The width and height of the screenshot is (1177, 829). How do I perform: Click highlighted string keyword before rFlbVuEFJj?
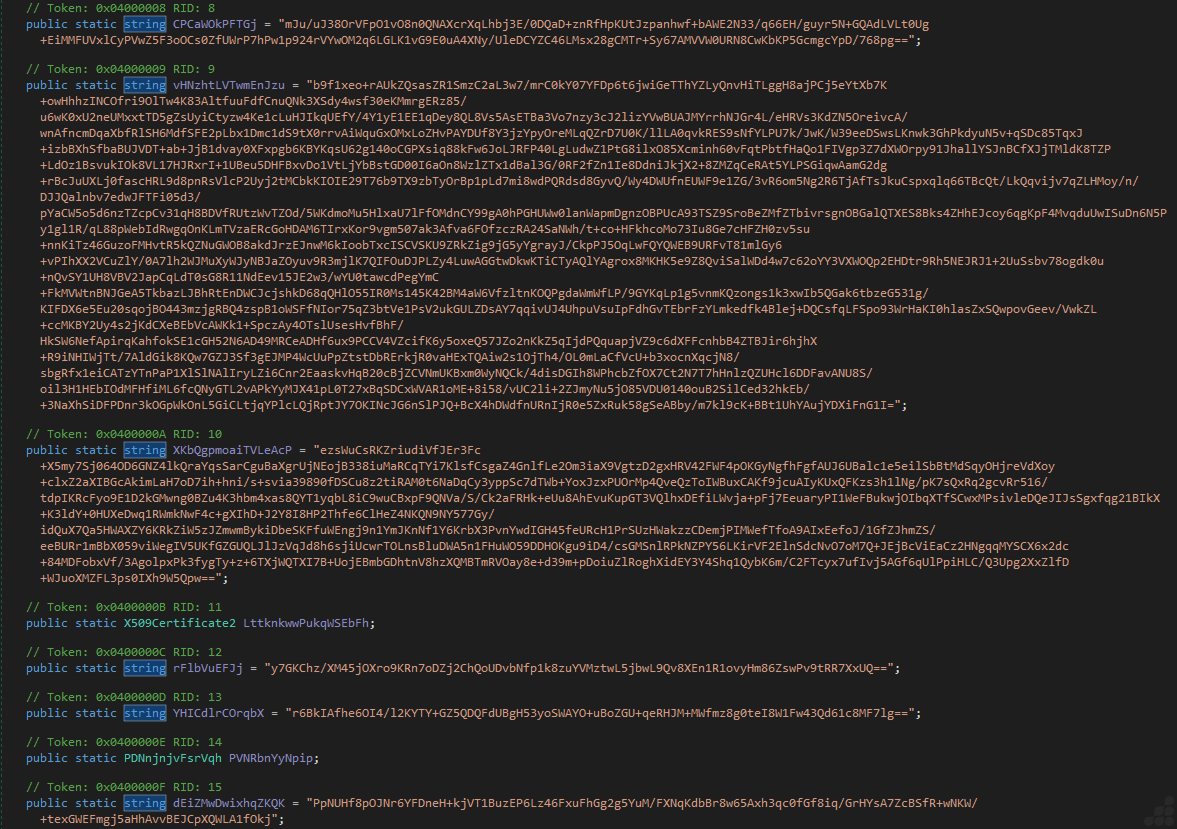pos(144,668)
